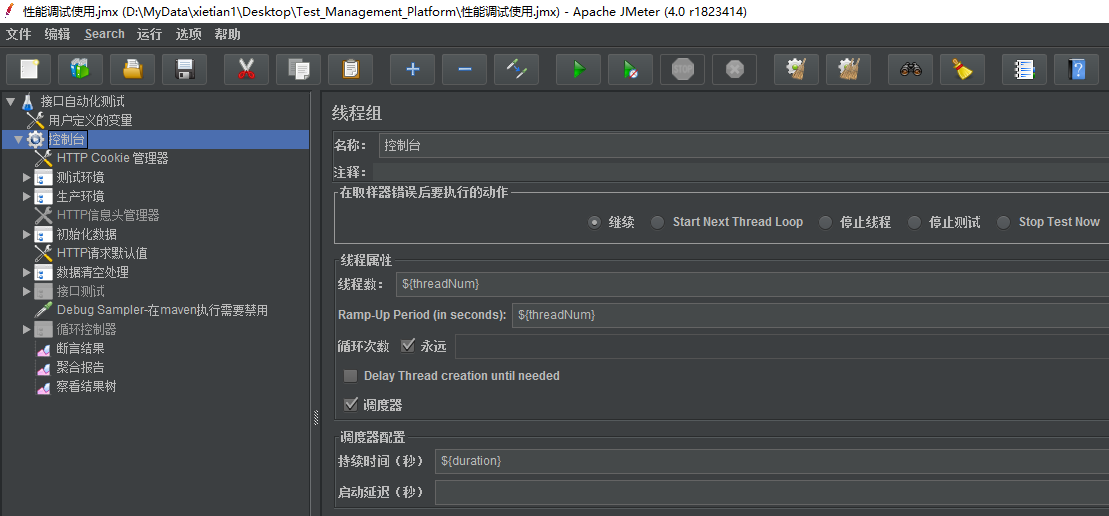Expand the 测试环境 node
Screen dimensions: 1109x516
[x=27, y=177]
